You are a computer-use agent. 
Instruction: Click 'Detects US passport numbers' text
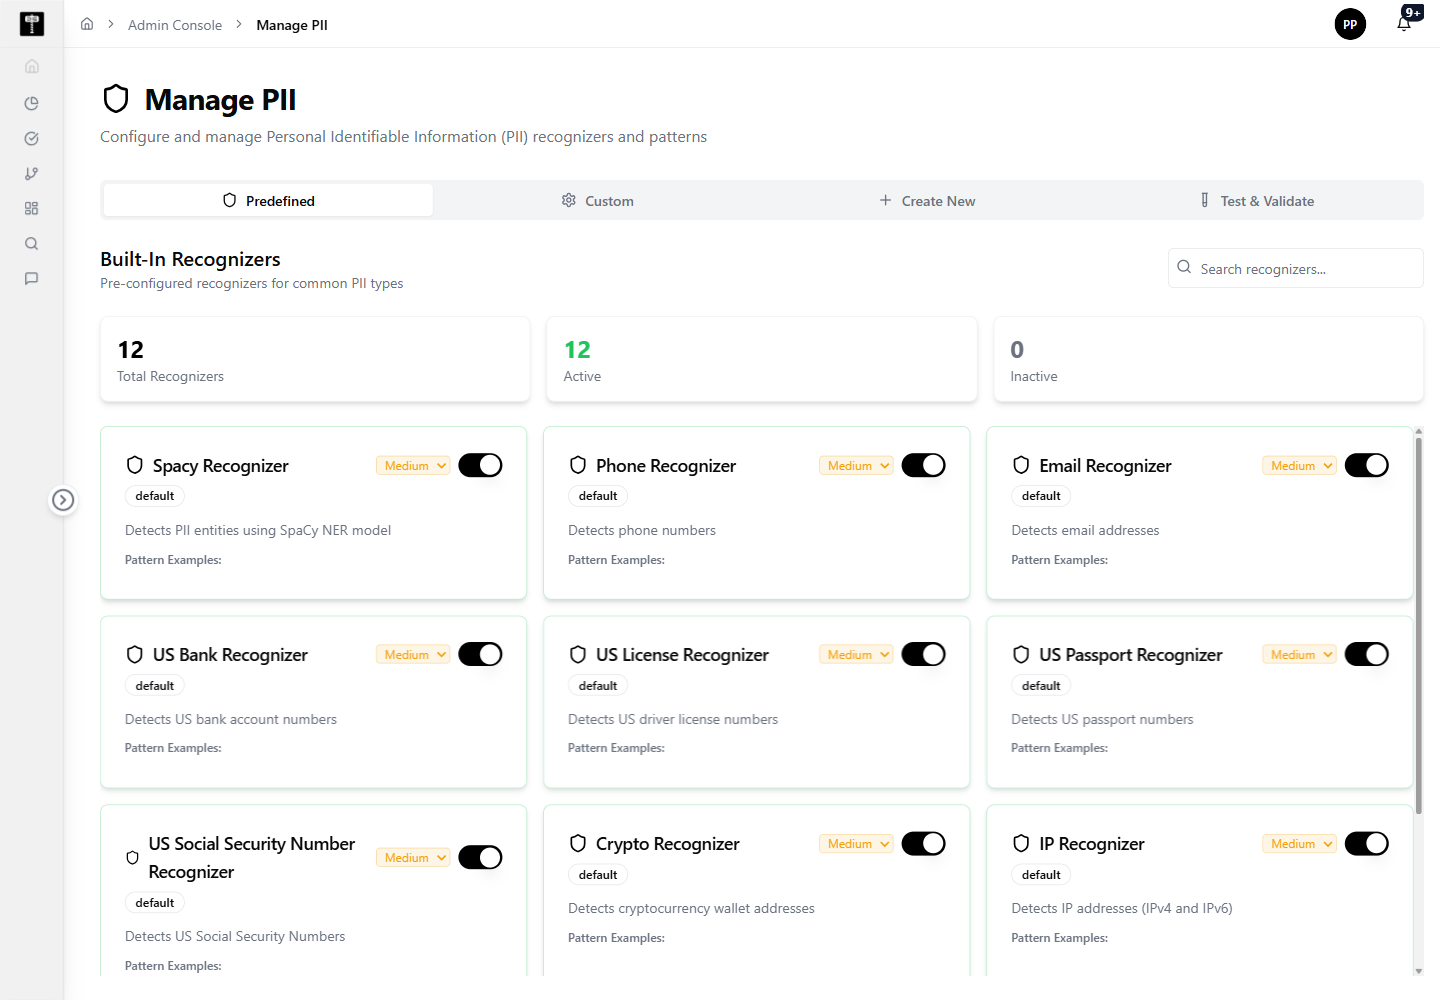point(1102,719)
